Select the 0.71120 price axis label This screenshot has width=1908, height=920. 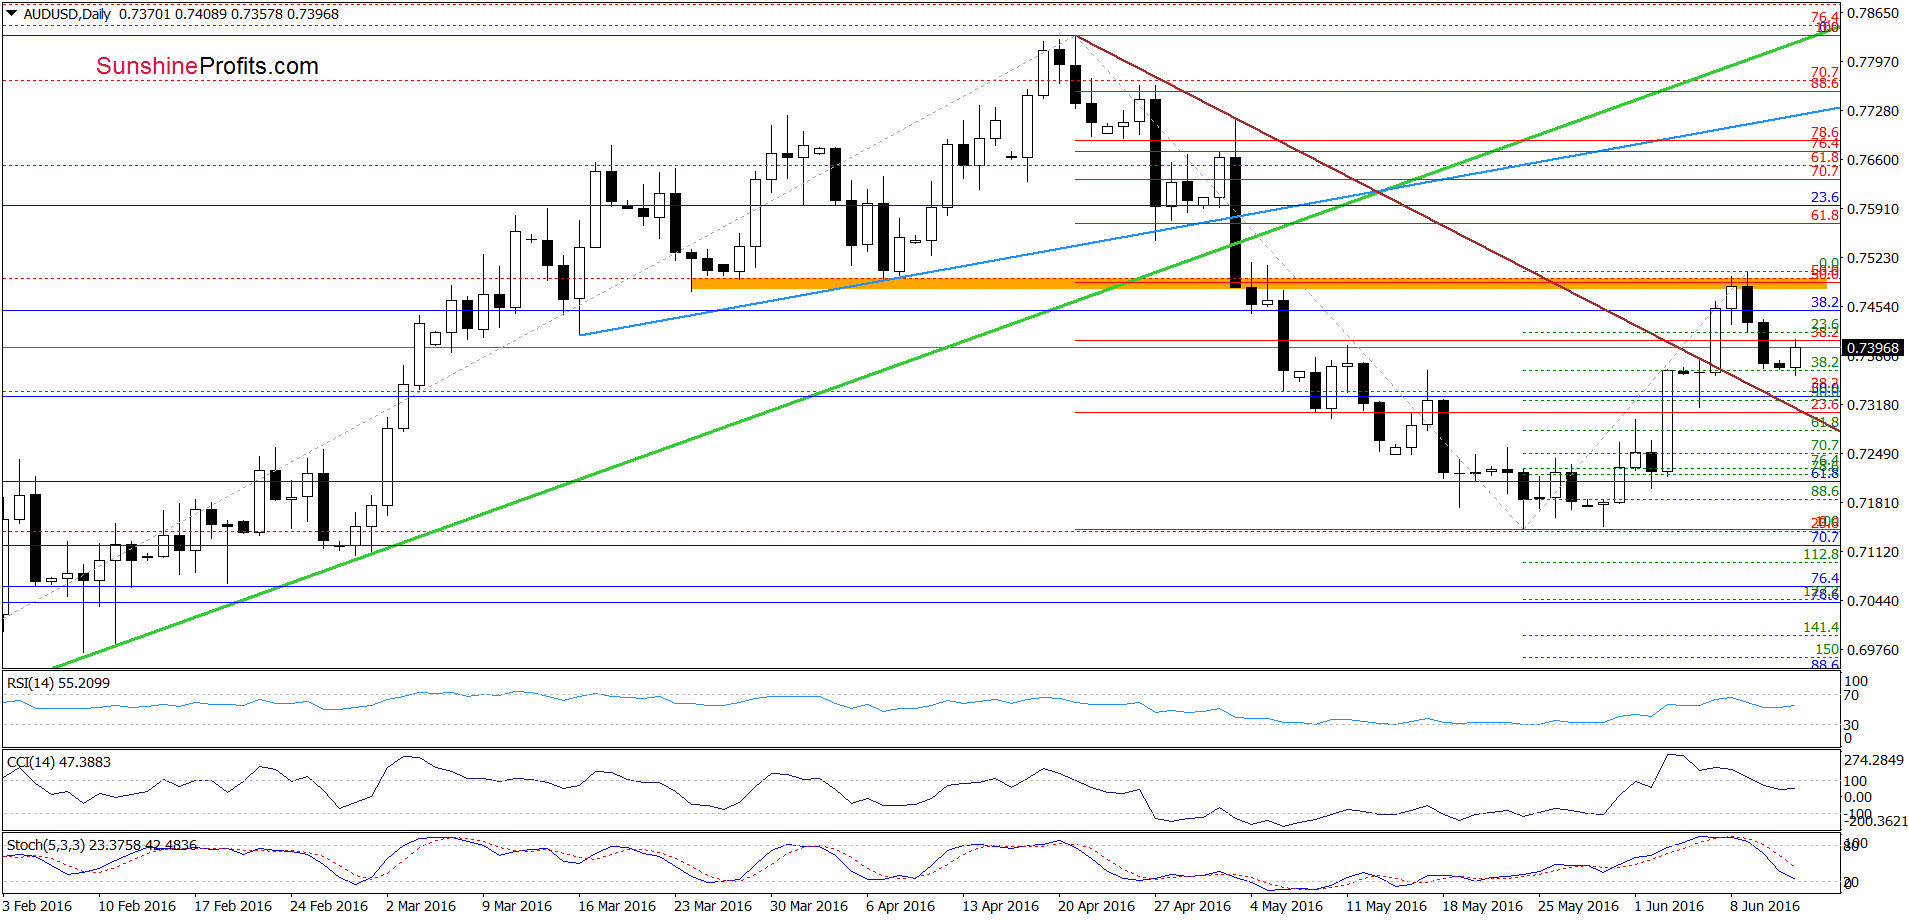click(1872, 552)
